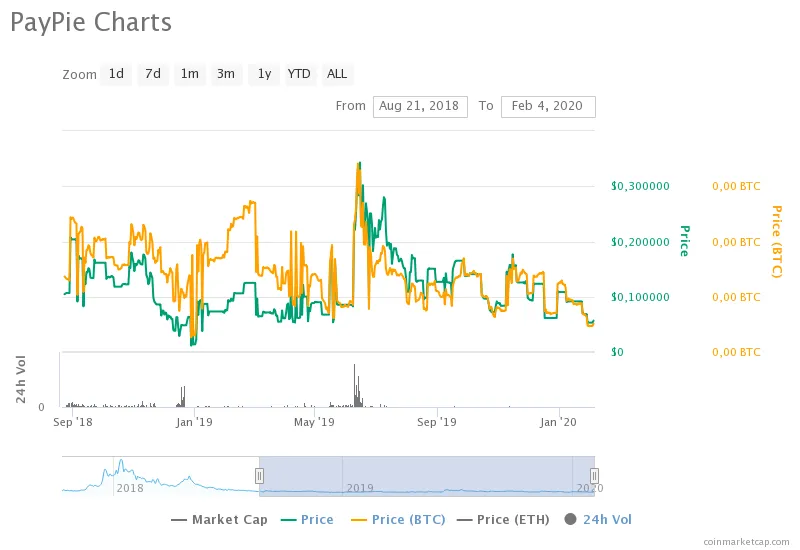Click the shaded navigator selection area

(x=427, y=476)
